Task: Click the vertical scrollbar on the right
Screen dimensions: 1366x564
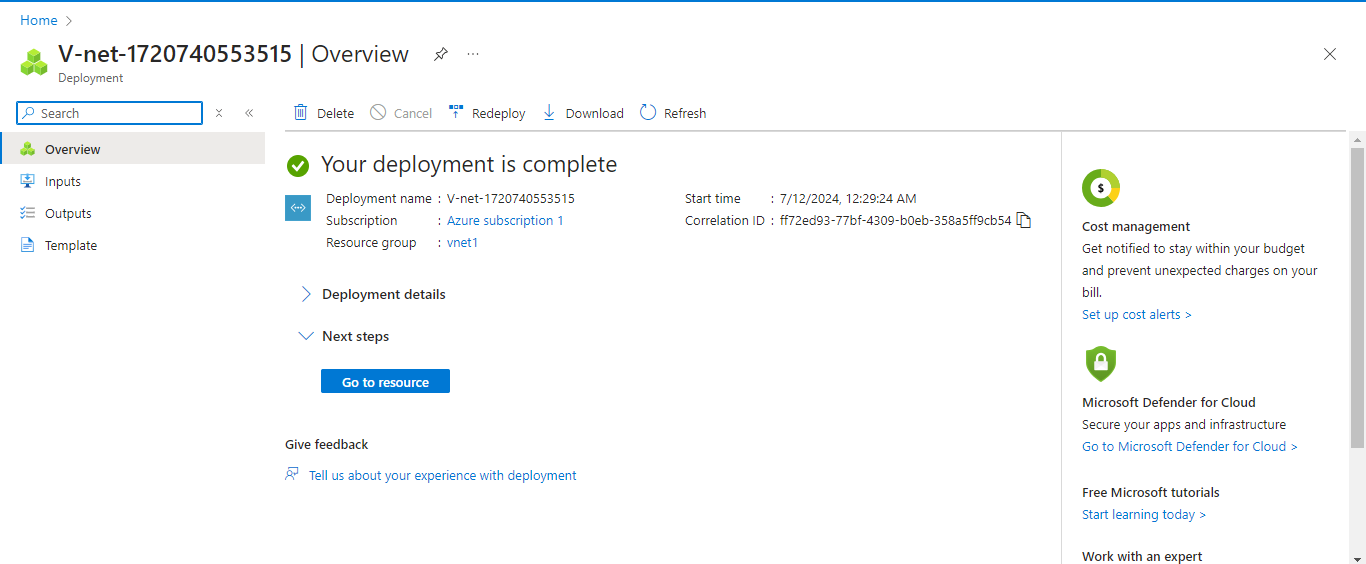Action: point(1357,297)
